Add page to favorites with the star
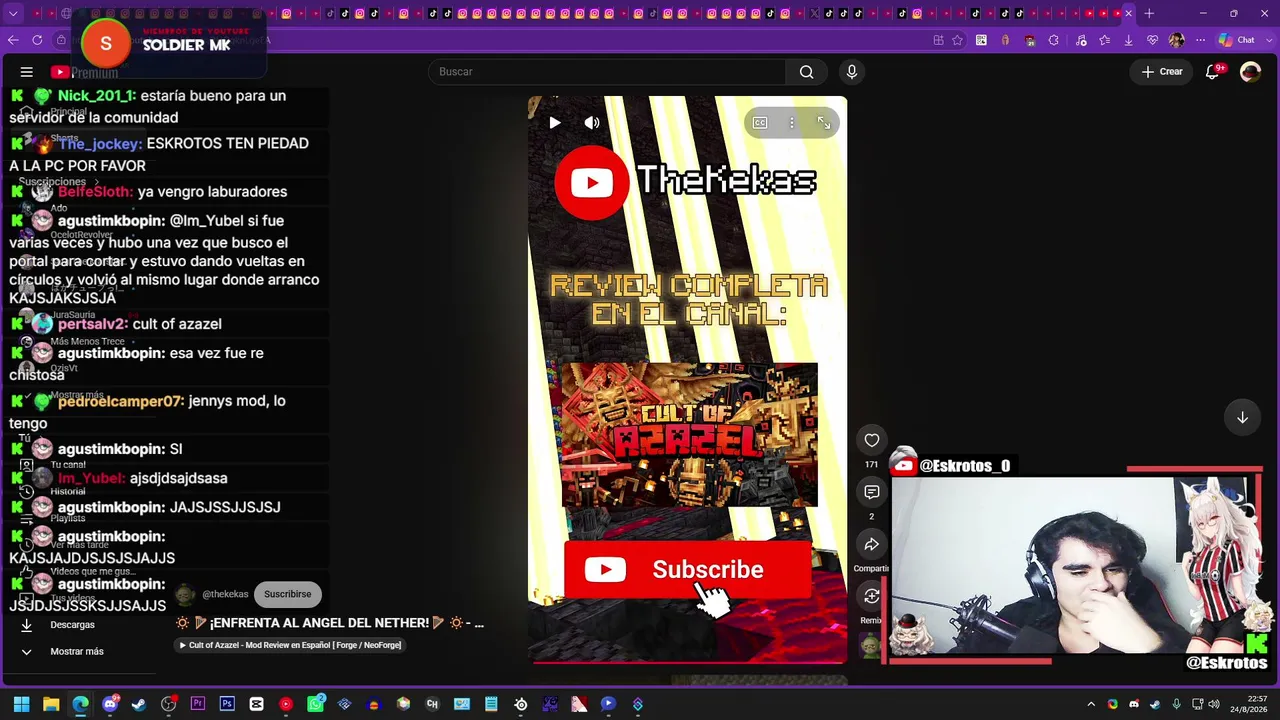 coord(958,40)
